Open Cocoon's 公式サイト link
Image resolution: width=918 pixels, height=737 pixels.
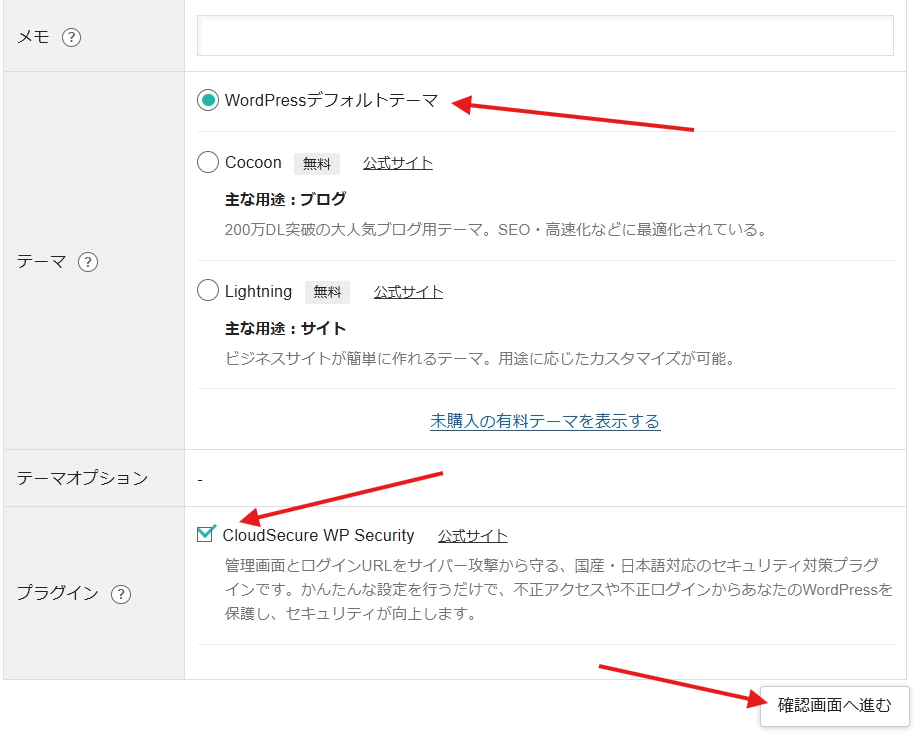click(x=398, y=163)
